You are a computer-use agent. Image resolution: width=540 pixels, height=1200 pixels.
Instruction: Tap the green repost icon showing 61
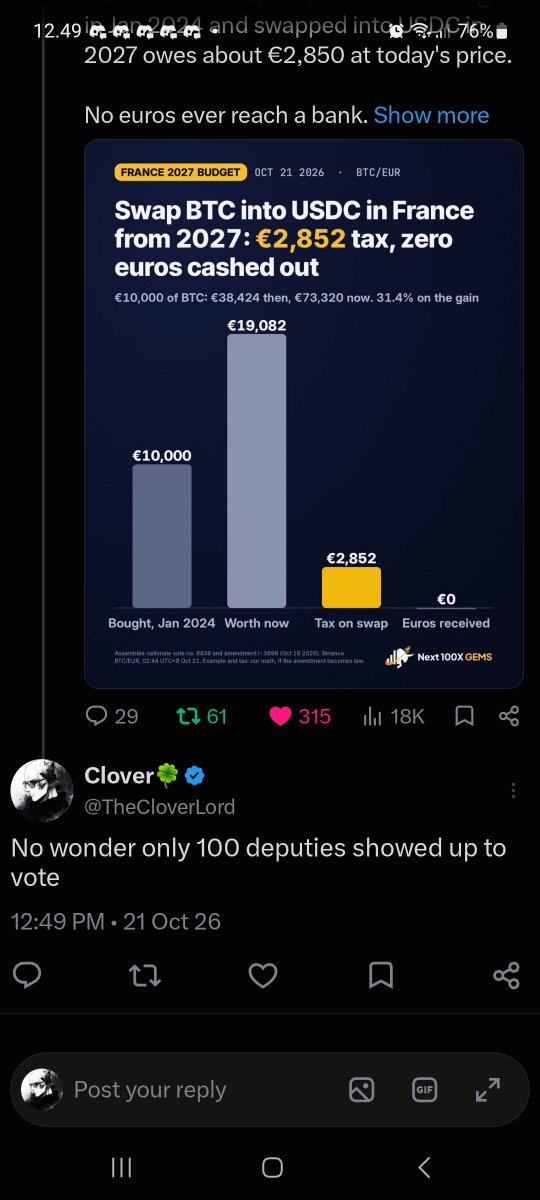(201, 716)
